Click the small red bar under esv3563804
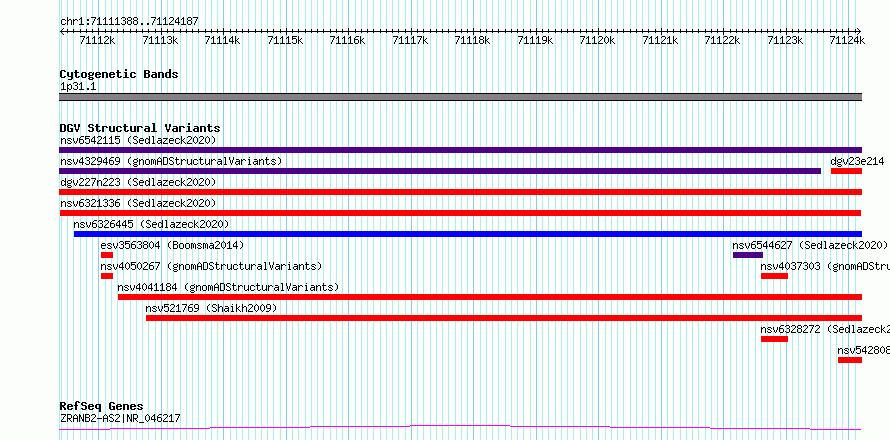Screen dimensions: 890x440 tap(107, 255)
